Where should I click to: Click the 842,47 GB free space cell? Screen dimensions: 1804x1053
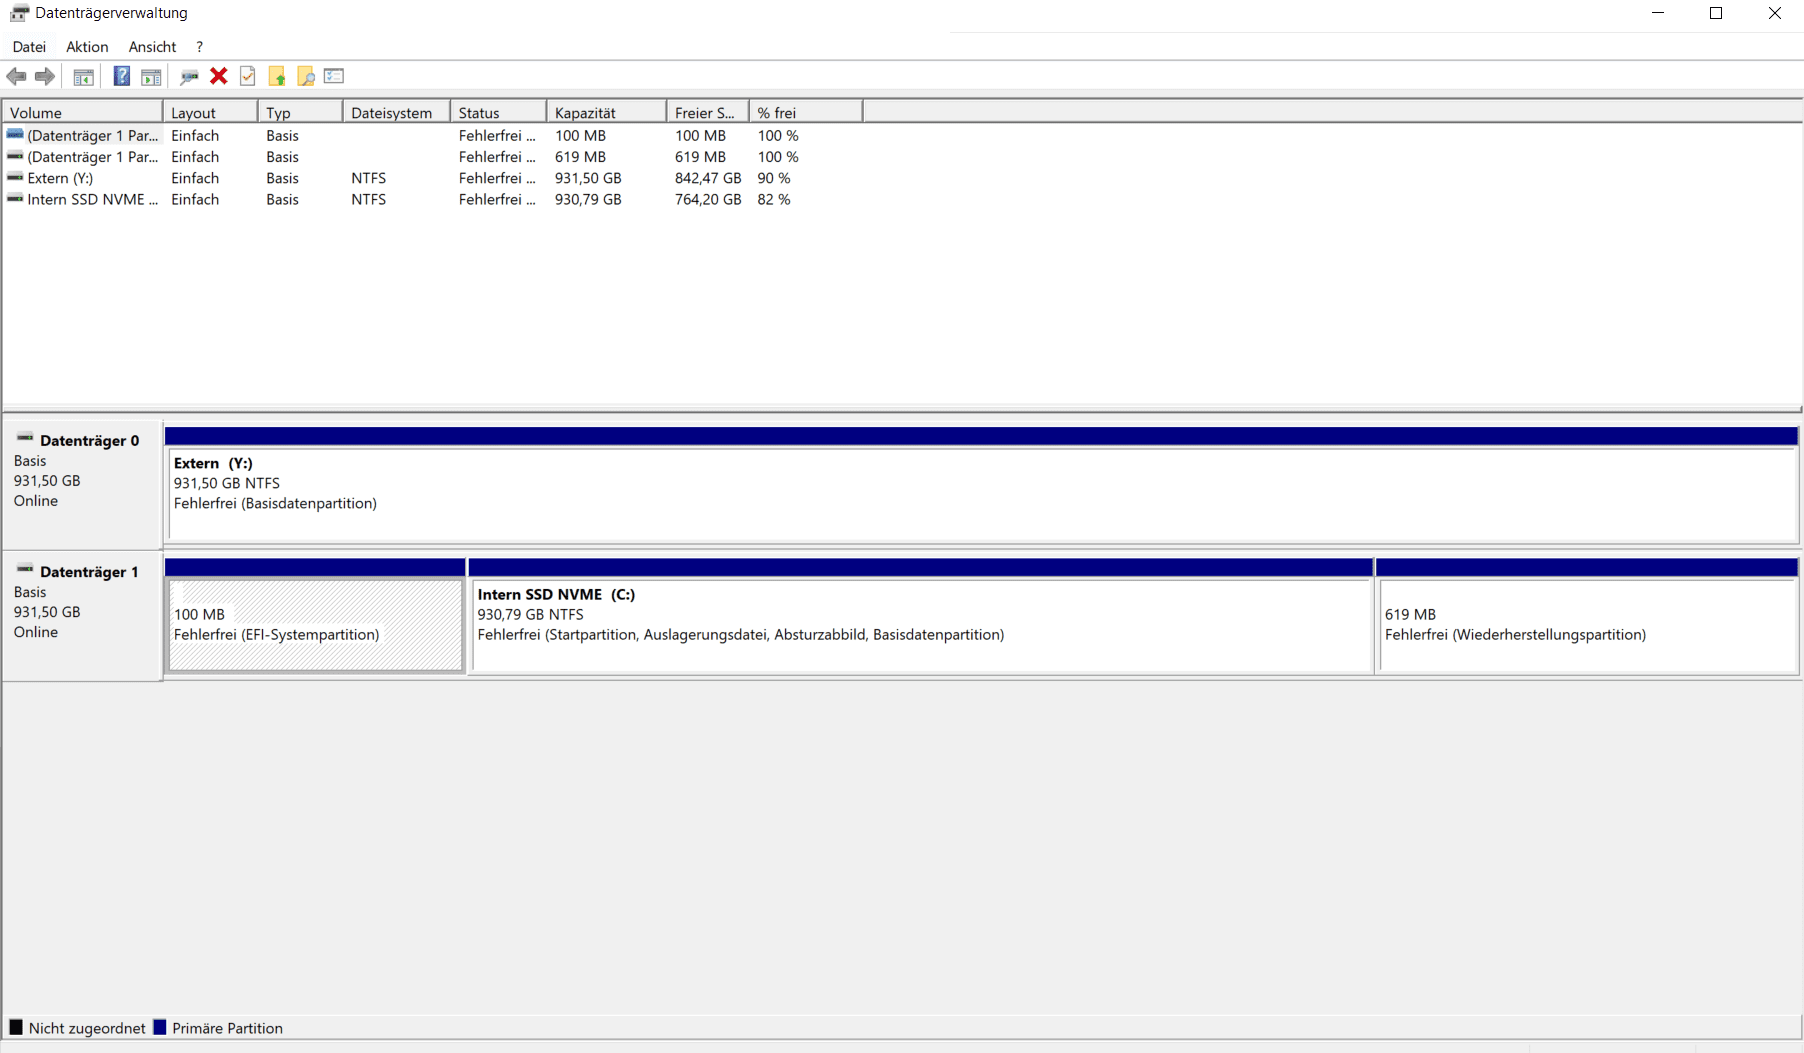tap(708, 178)
